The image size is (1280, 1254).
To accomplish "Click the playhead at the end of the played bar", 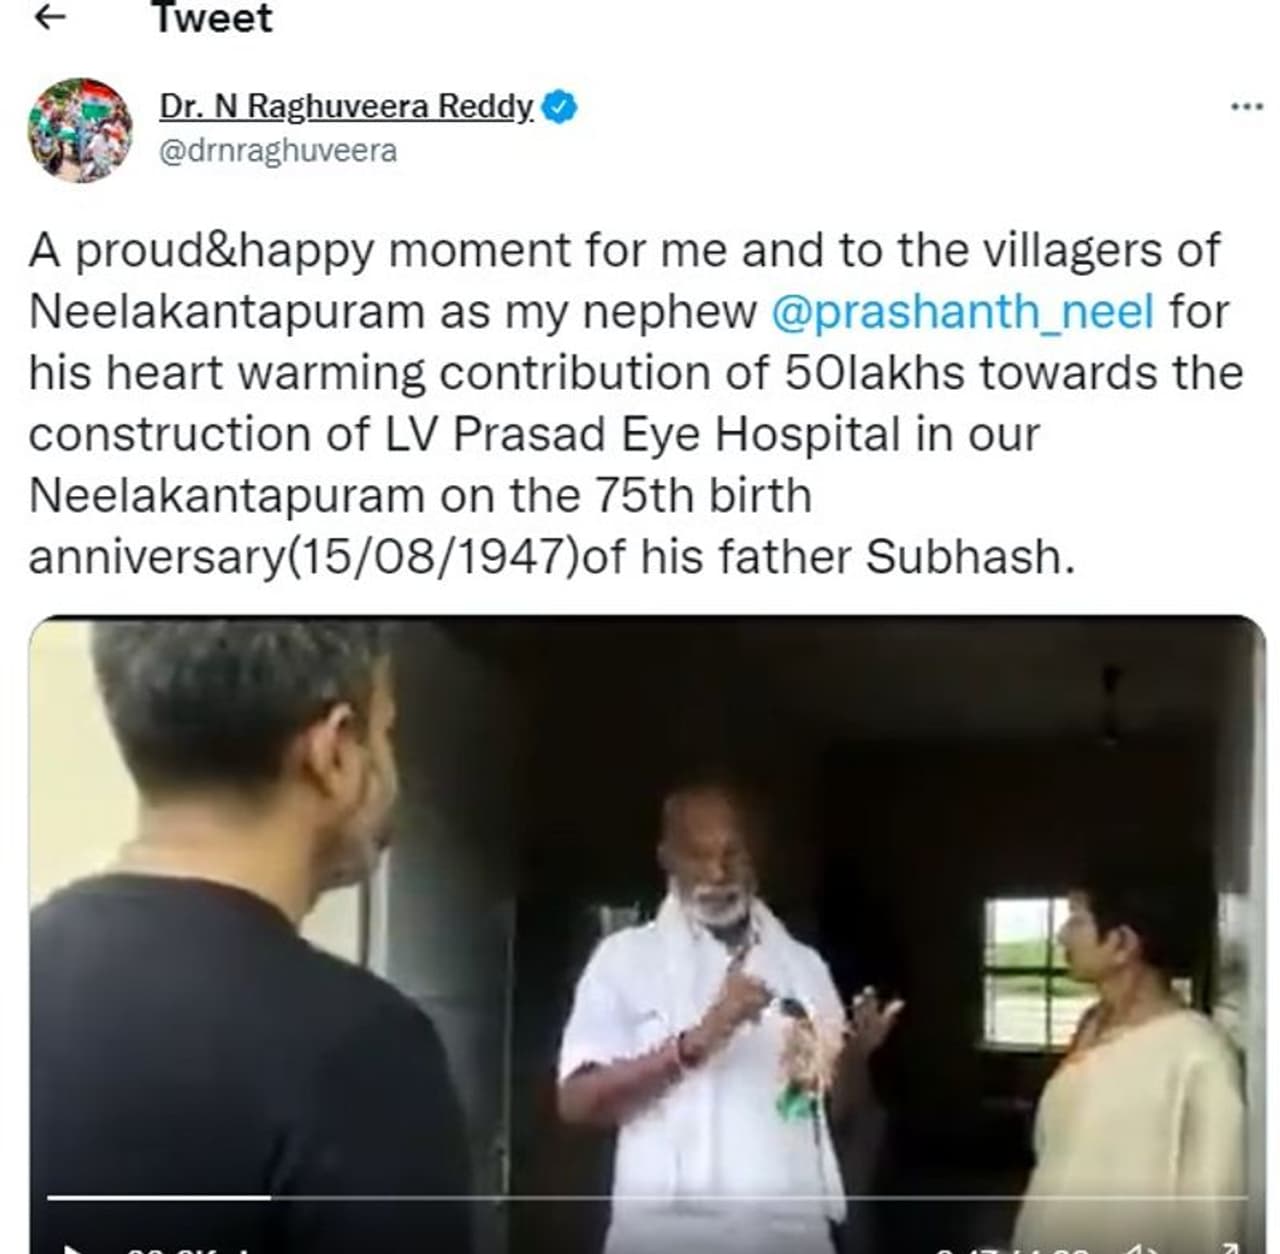I will pyautogui.click(x=270, y=1196).
